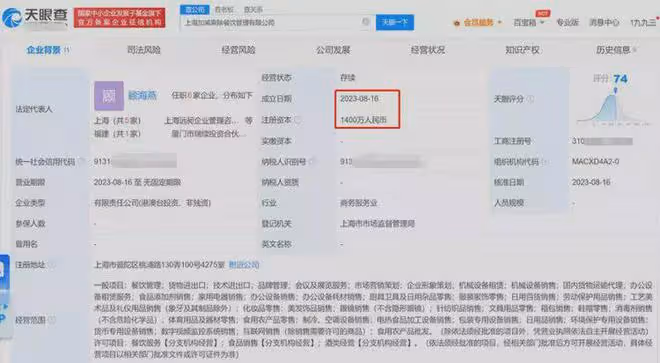Click the 上海（共5家）region entry
This screenshot has width=660, height=363.
117,120
